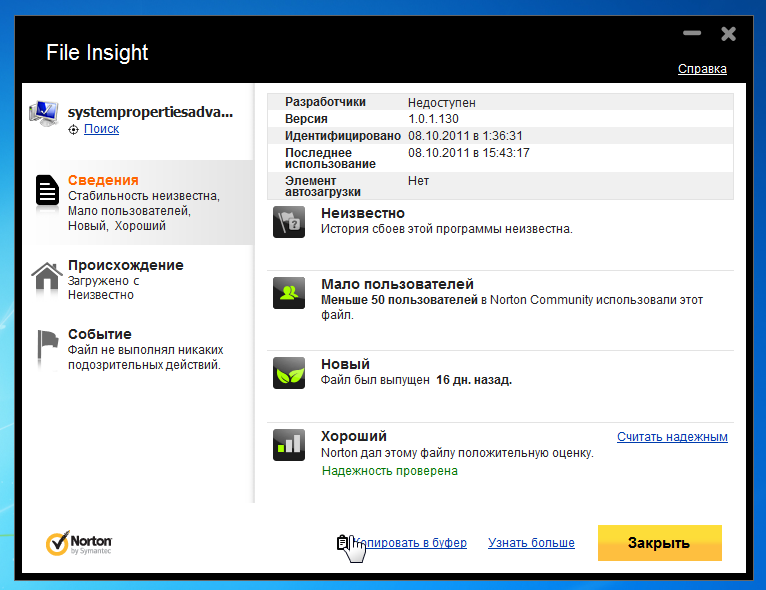Image resolution: width=766 pixels, height=590 pixels.
Task: Click the Norton дал этому файлу положительную оценку text
Action: click(x=457, y=453)
